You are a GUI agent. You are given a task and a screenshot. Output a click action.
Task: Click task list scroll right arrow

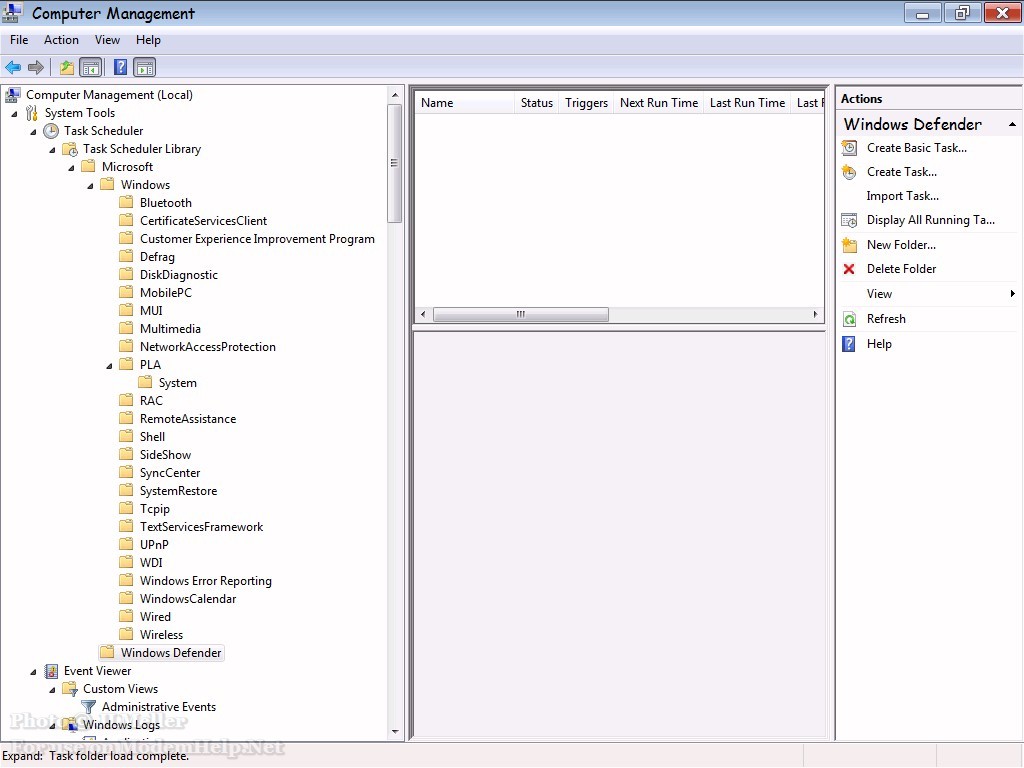click(x=815, y=315)
